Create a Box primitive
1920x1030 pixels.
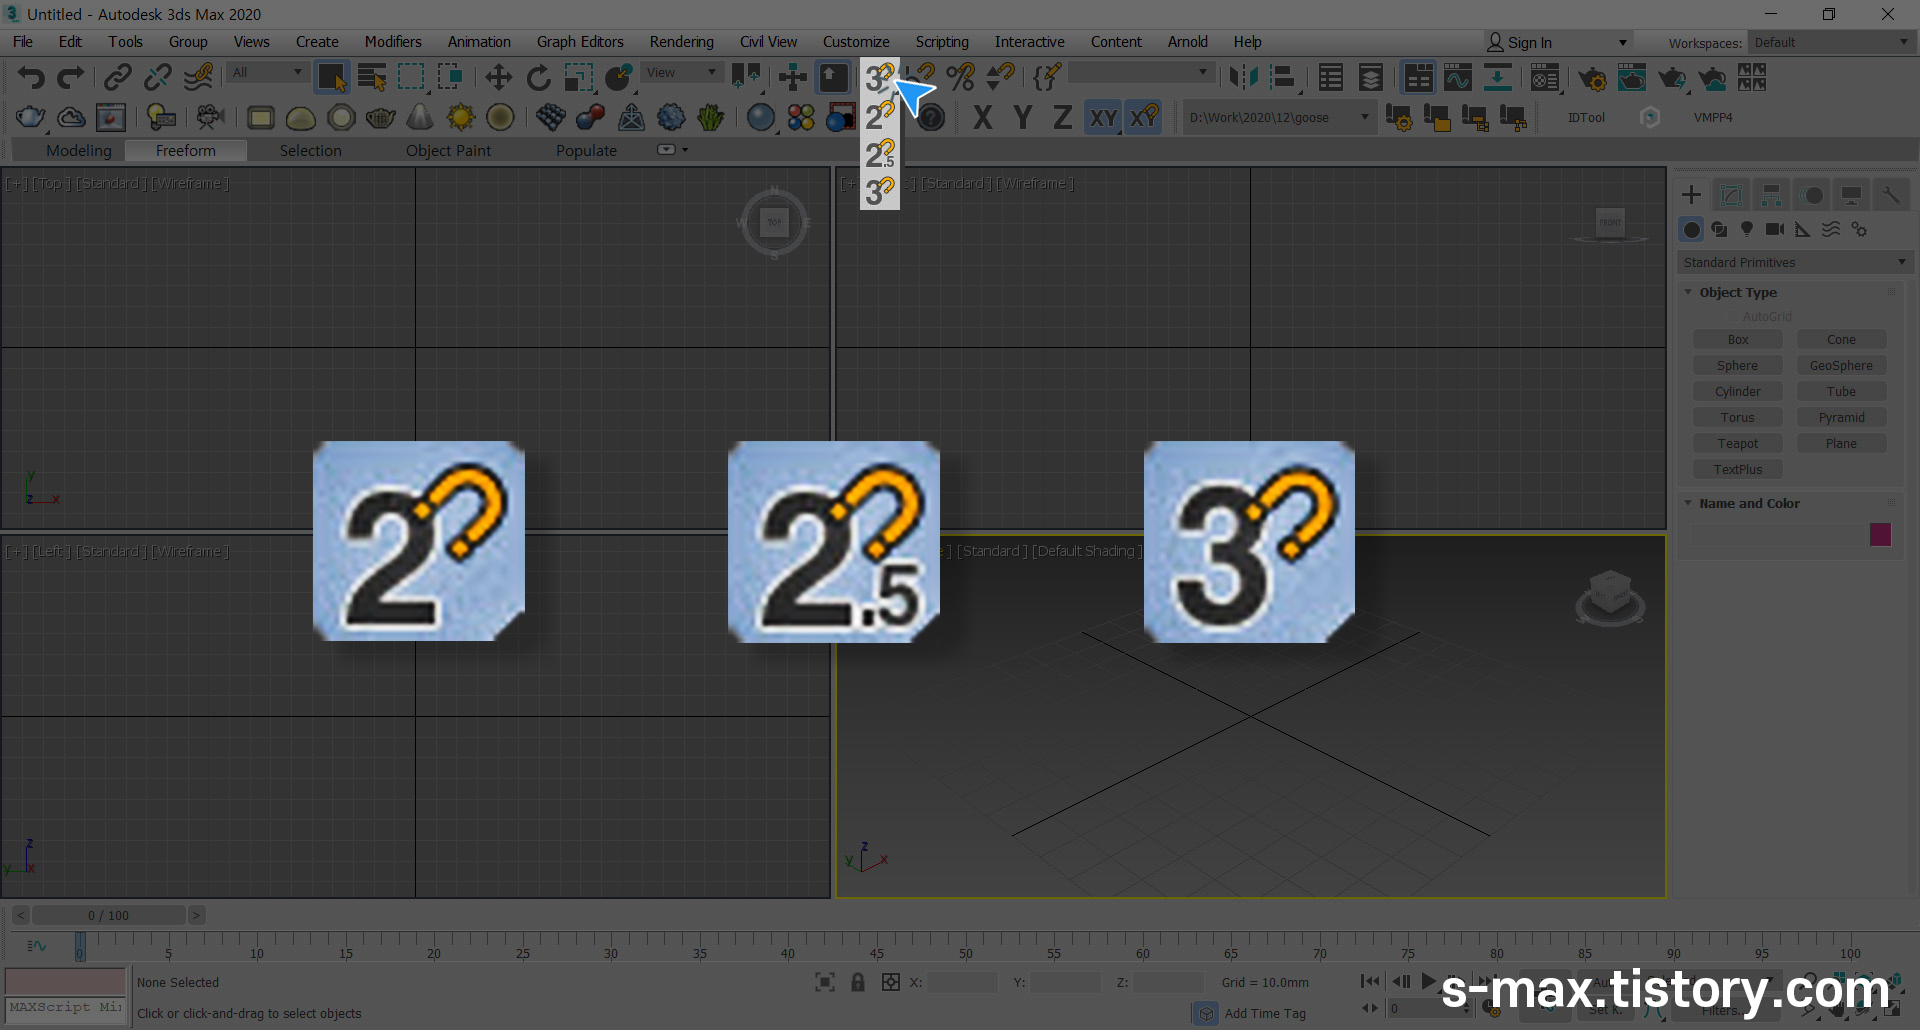(x=1738, y=340)
